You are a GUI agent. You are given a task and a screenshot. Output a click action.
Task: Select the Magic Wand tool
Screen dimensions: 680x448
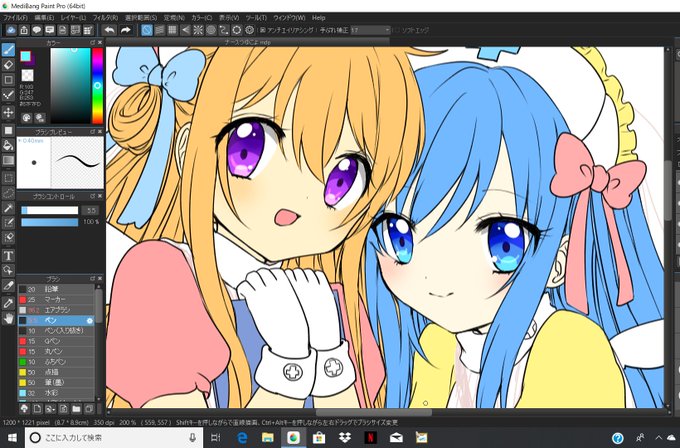8,208
